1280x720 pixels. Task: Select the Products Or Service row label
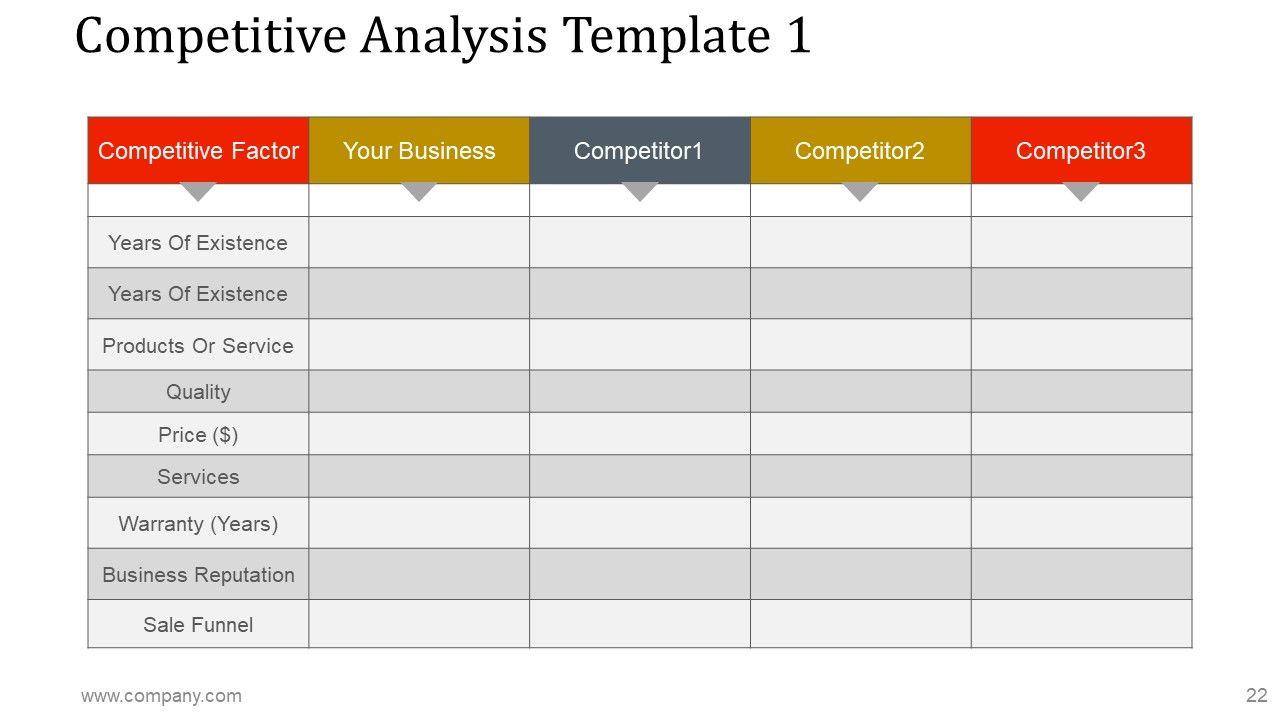[198, 346]
